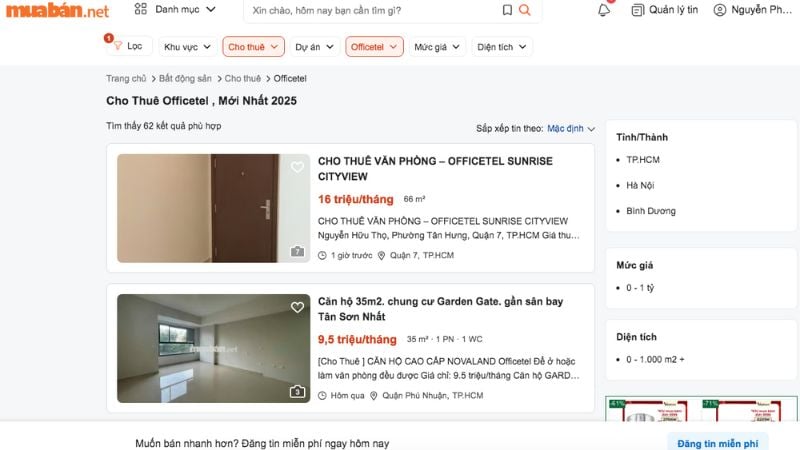Select price range 0 - 1 tỷ
The width and height of the screenshot is (800, 450).
point(640,288)
